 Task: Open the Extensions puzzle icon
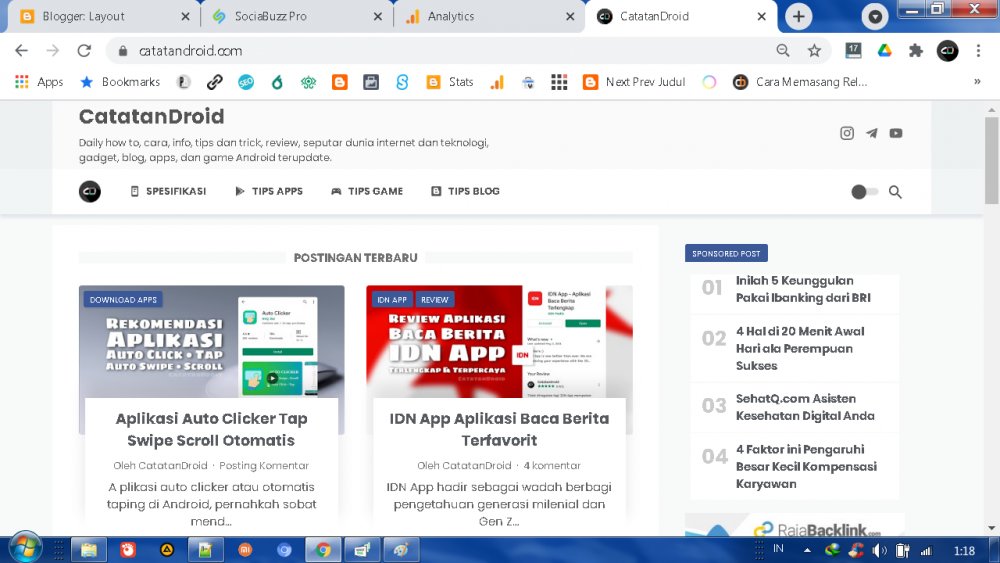916,50
